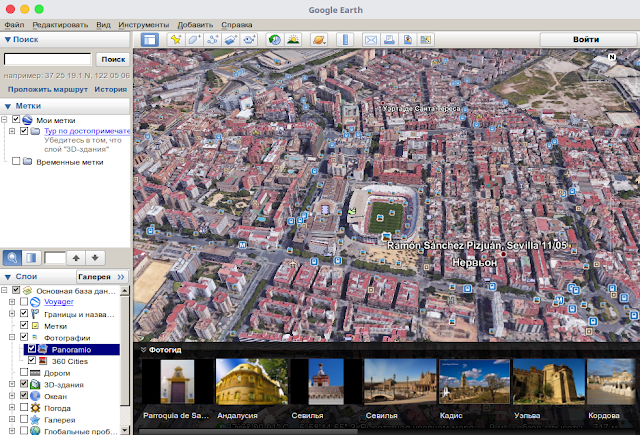Collapse Основная база данных tree node
The image size is (640, 435).
pos(4,290)
